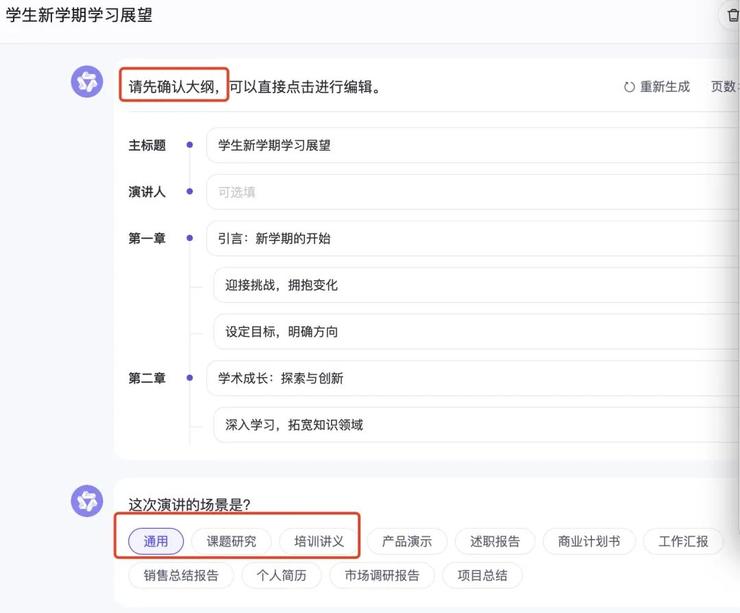Screen dimensions: 740x613
Task: Click the assistant avatar beside the scenario question
Action: (x=87, y=500)
